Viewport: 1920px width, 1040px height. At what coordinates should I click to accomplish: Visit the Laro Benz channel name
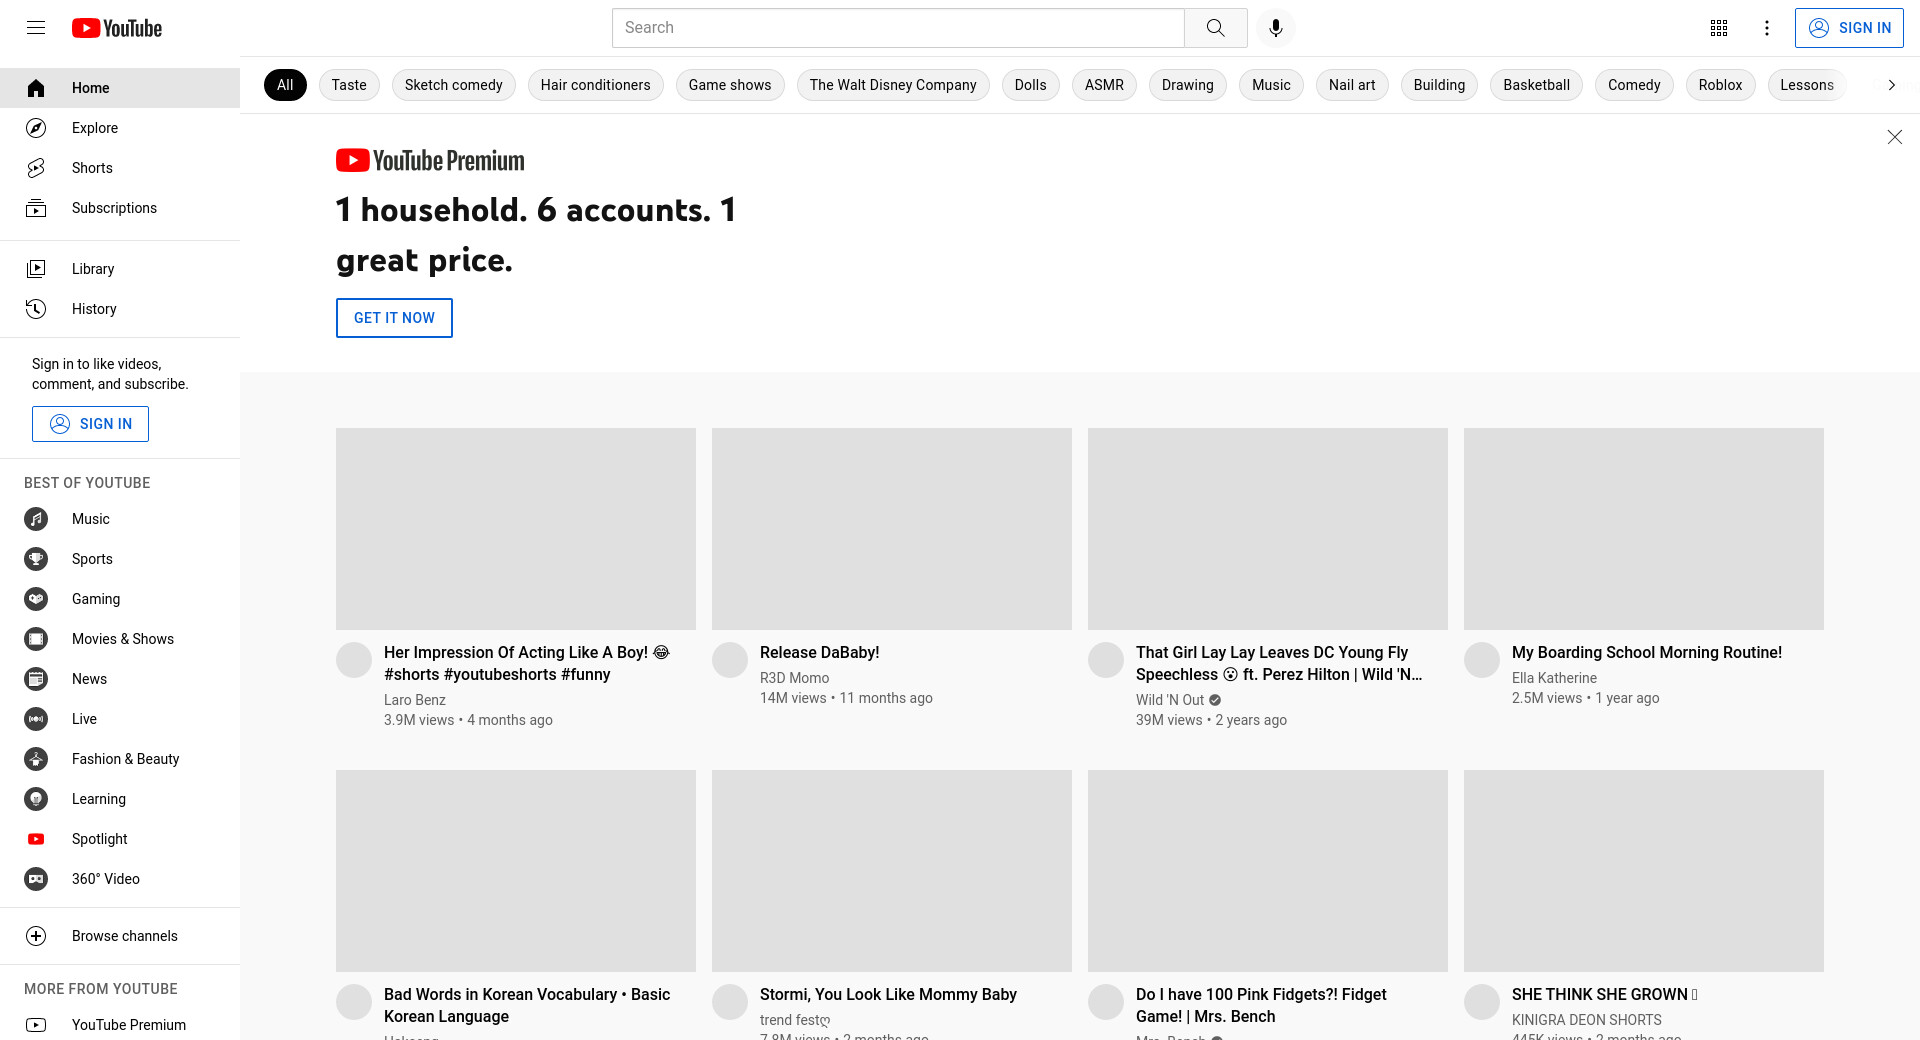coord(415,700)
